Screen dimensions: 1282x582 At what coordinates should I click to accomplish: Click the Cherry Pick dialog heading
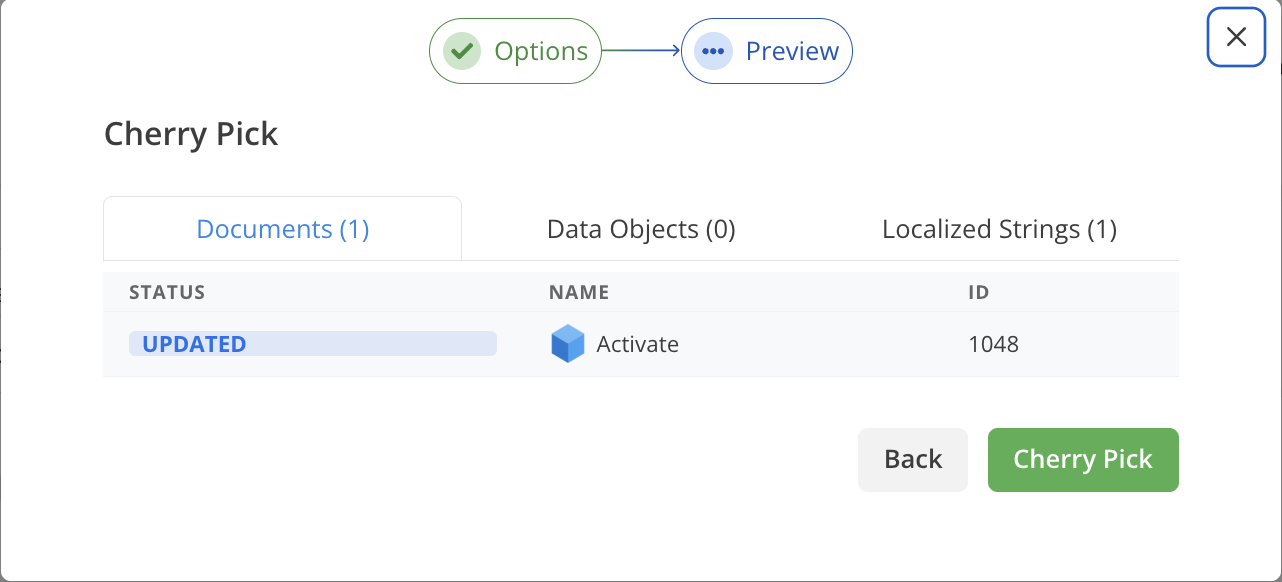(x=191, y=134)
